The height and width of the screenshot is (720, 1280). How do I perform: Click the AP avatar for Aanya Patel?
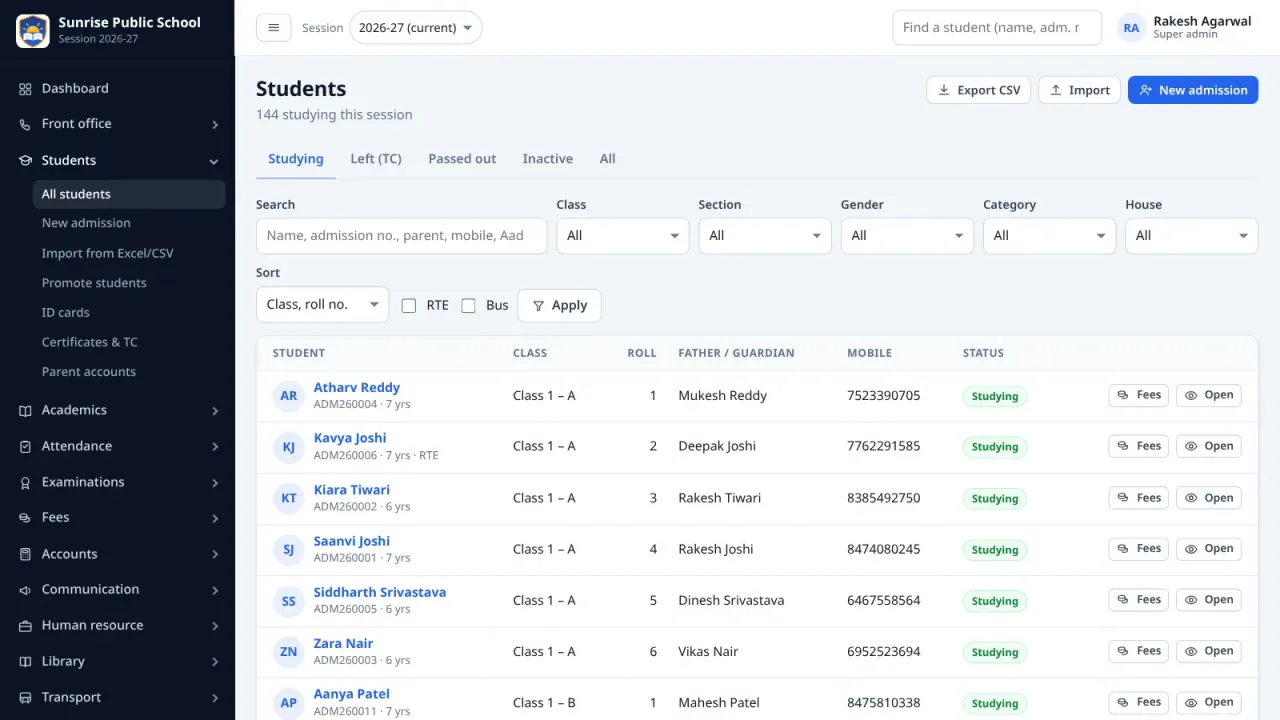coord(288,703)
